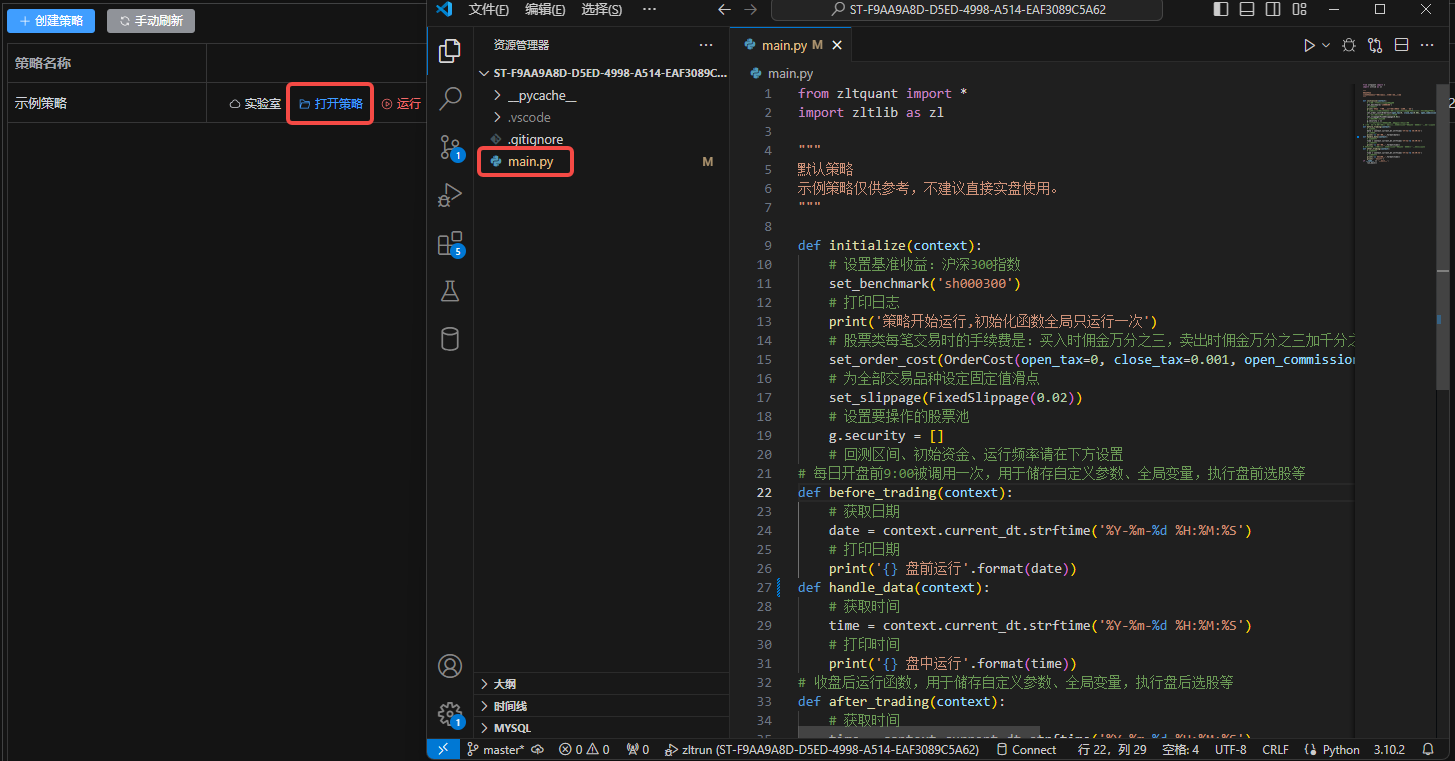
Task: Open the Explorer view in the activity bar
Action: pos(450,50)
